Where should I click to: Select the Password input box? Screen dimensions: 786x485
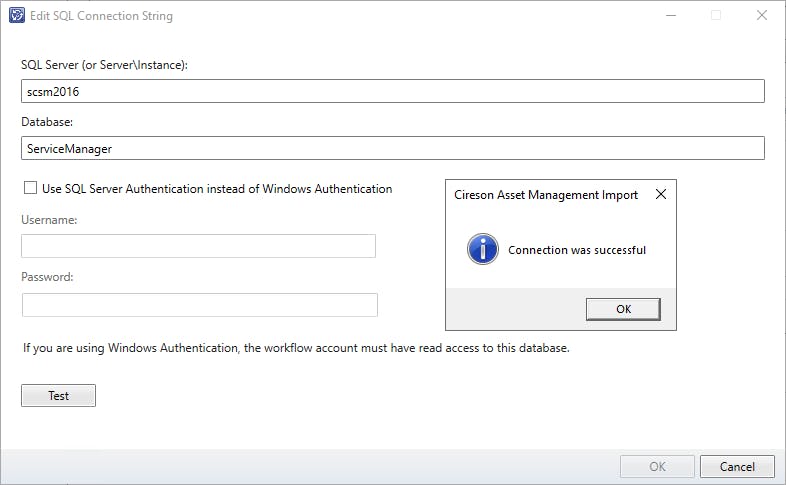199,305
